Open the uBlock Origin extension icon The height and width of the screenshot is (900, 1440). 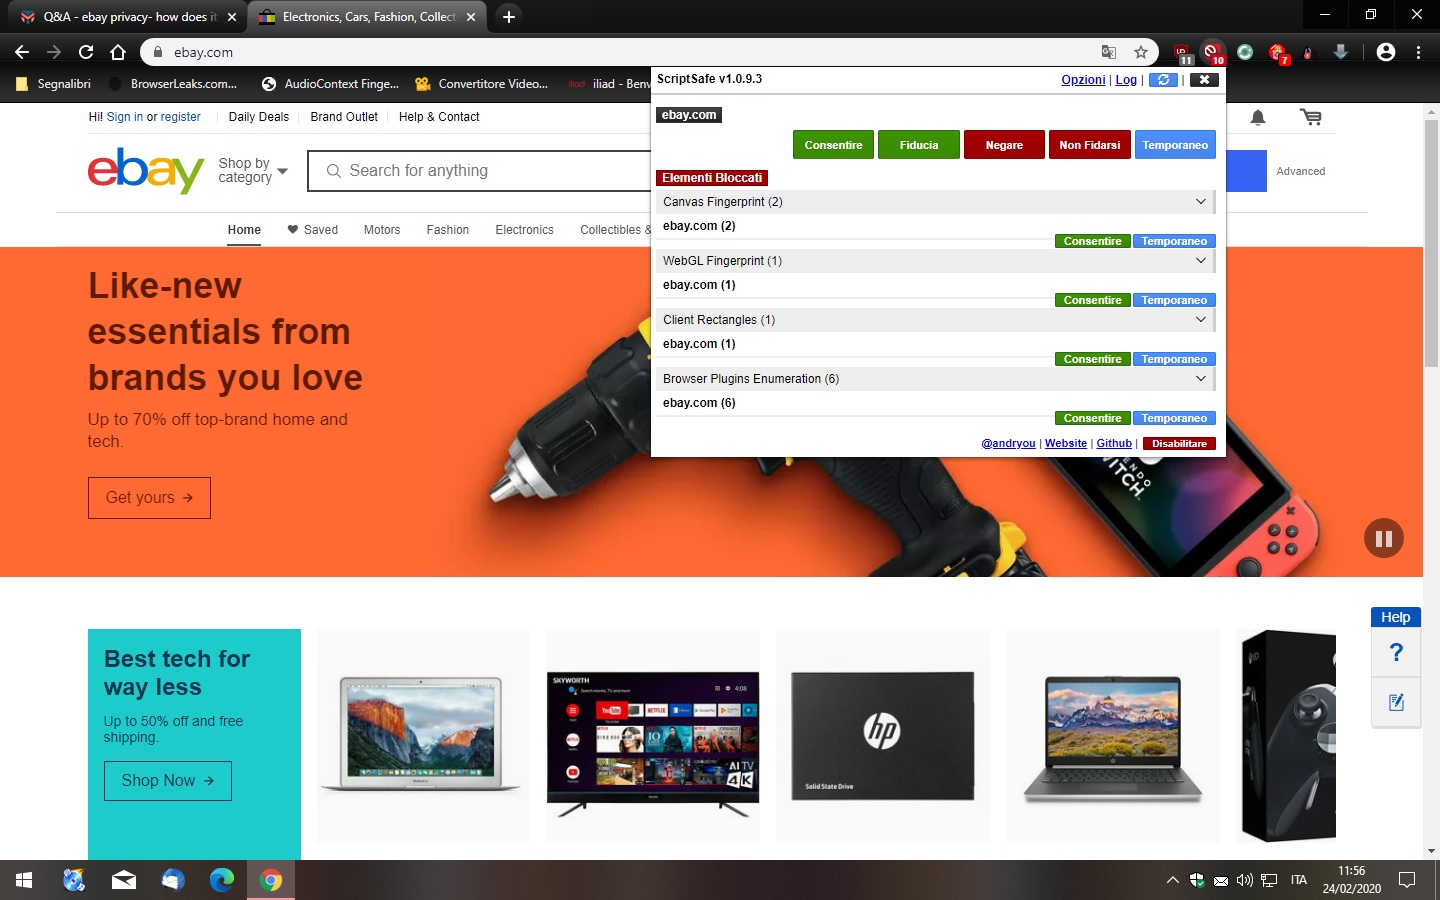click(x=1182, y=52)
